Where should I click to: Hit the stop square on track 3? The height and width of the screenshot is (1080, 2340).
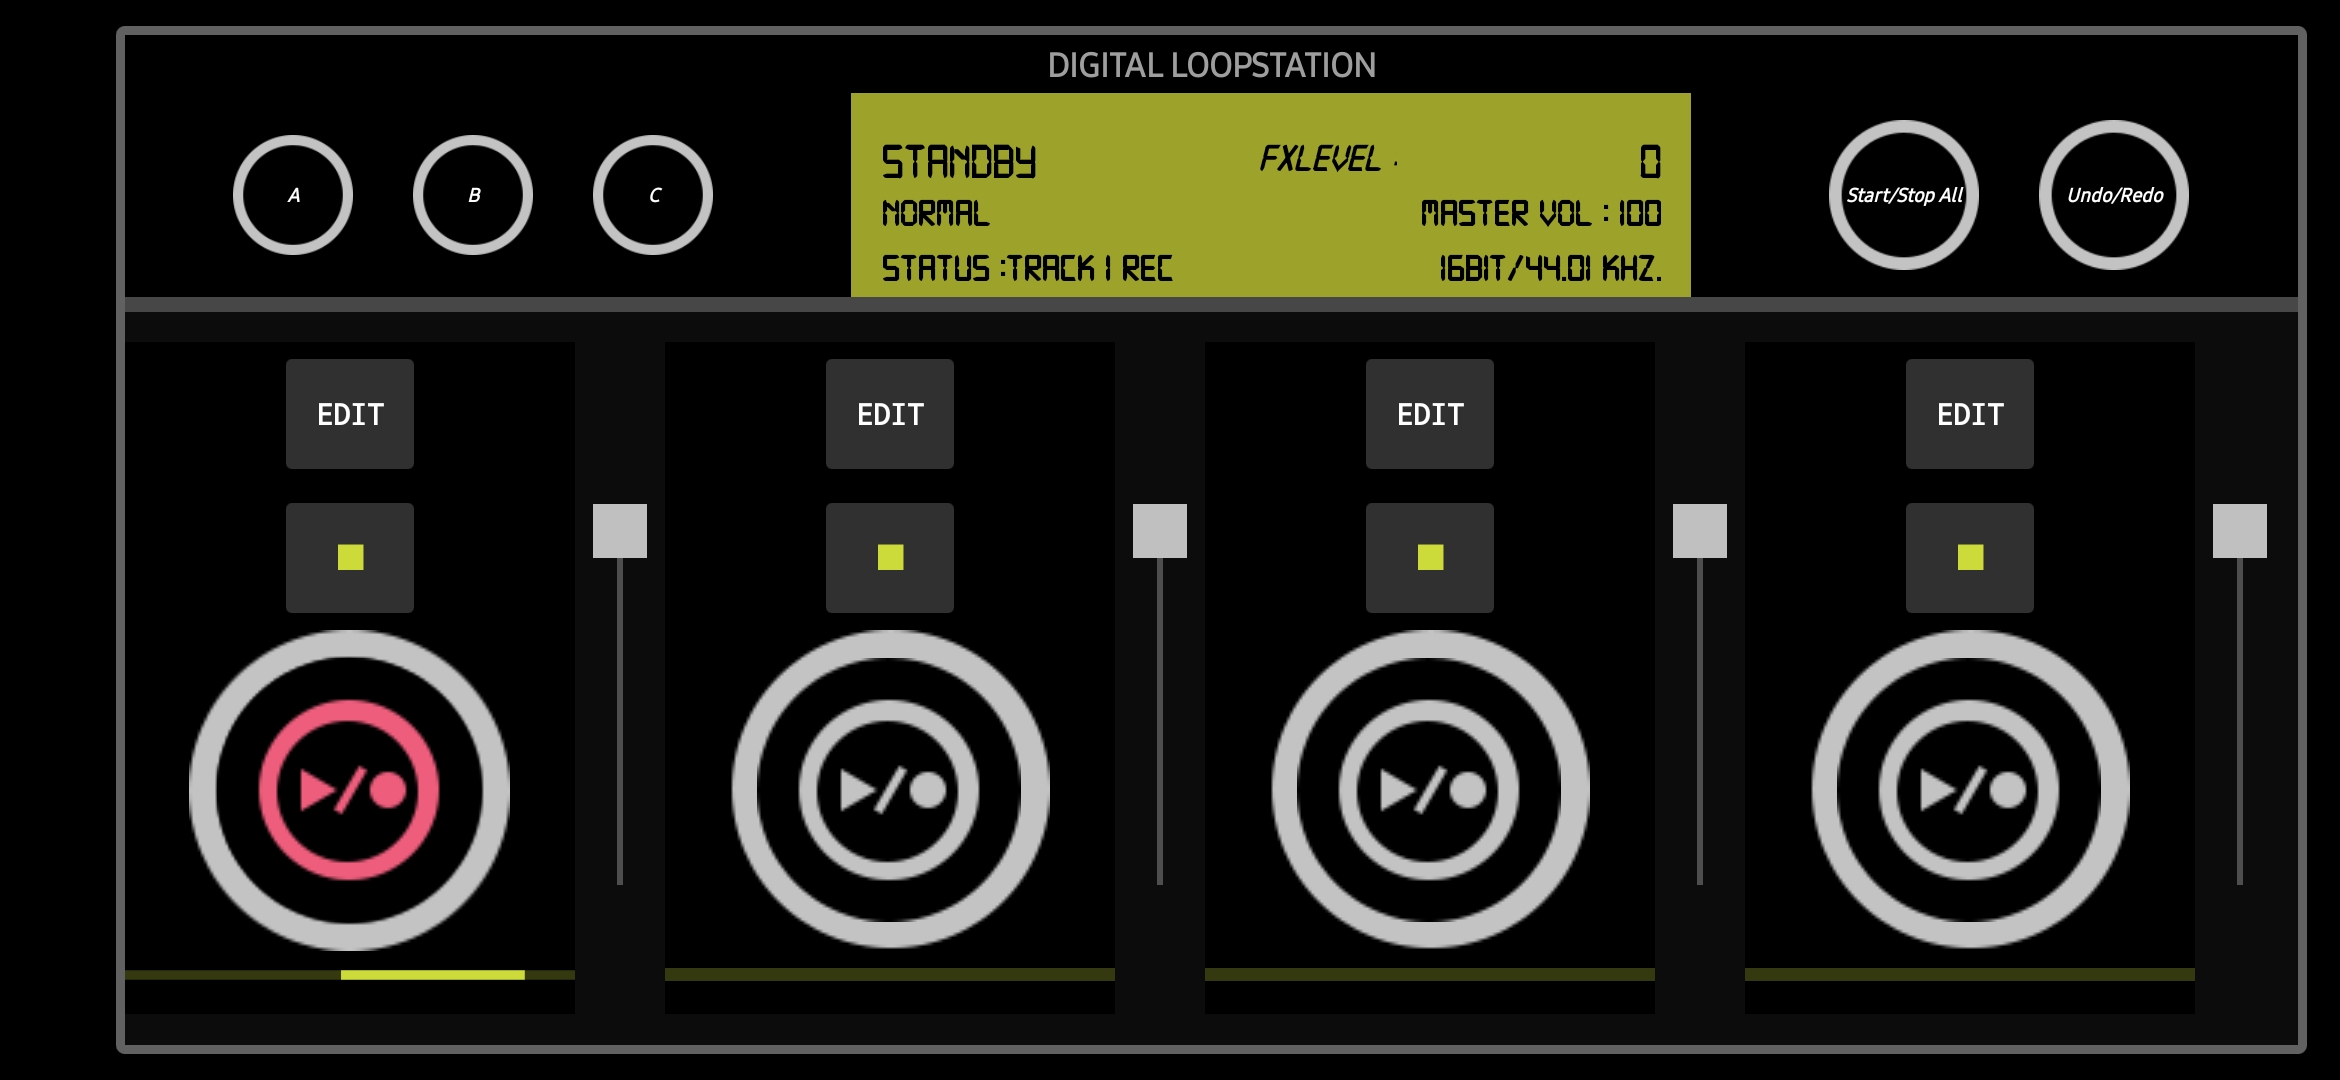[x=1430, y=558]
